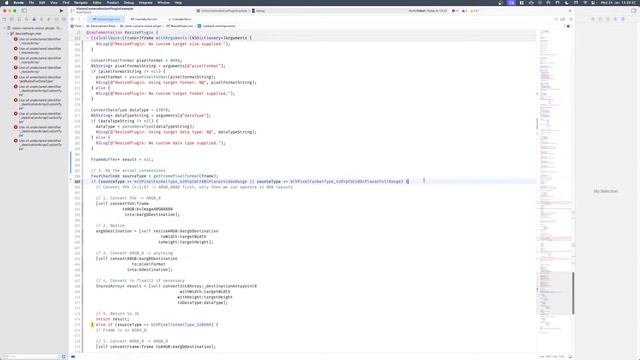Screen dimensions: 640x360
Task: Select the Issue navigator icon
Action: coord(34,19)
